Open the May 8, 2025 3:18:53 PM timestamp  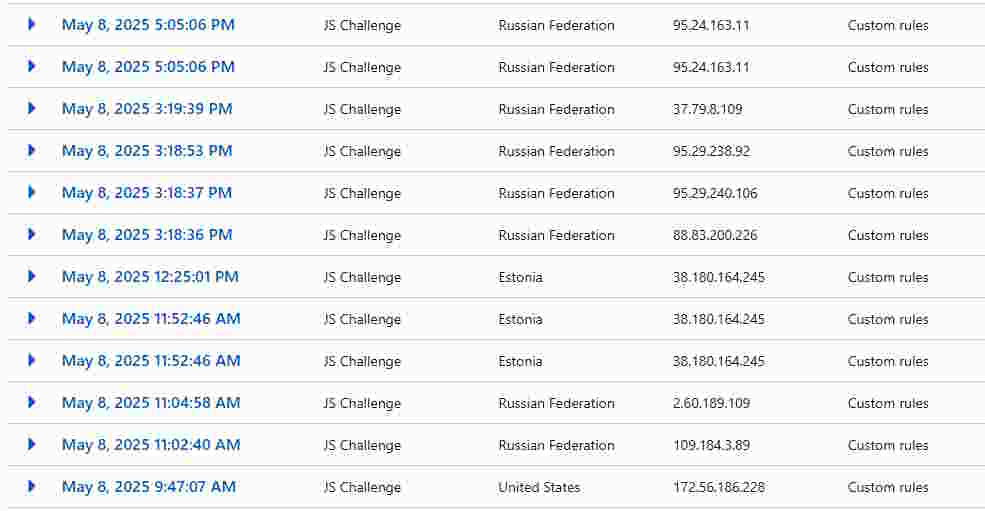(147, 151)
